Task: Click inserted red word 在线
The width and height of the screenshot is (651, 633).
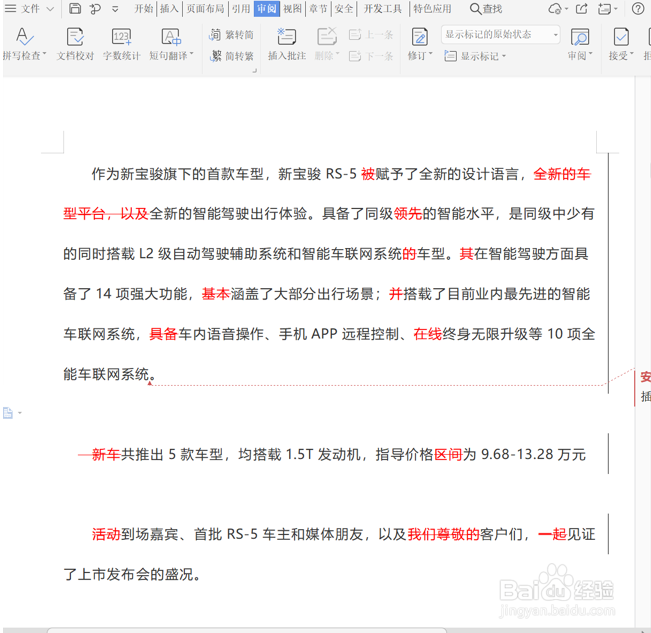Action: 428,334
